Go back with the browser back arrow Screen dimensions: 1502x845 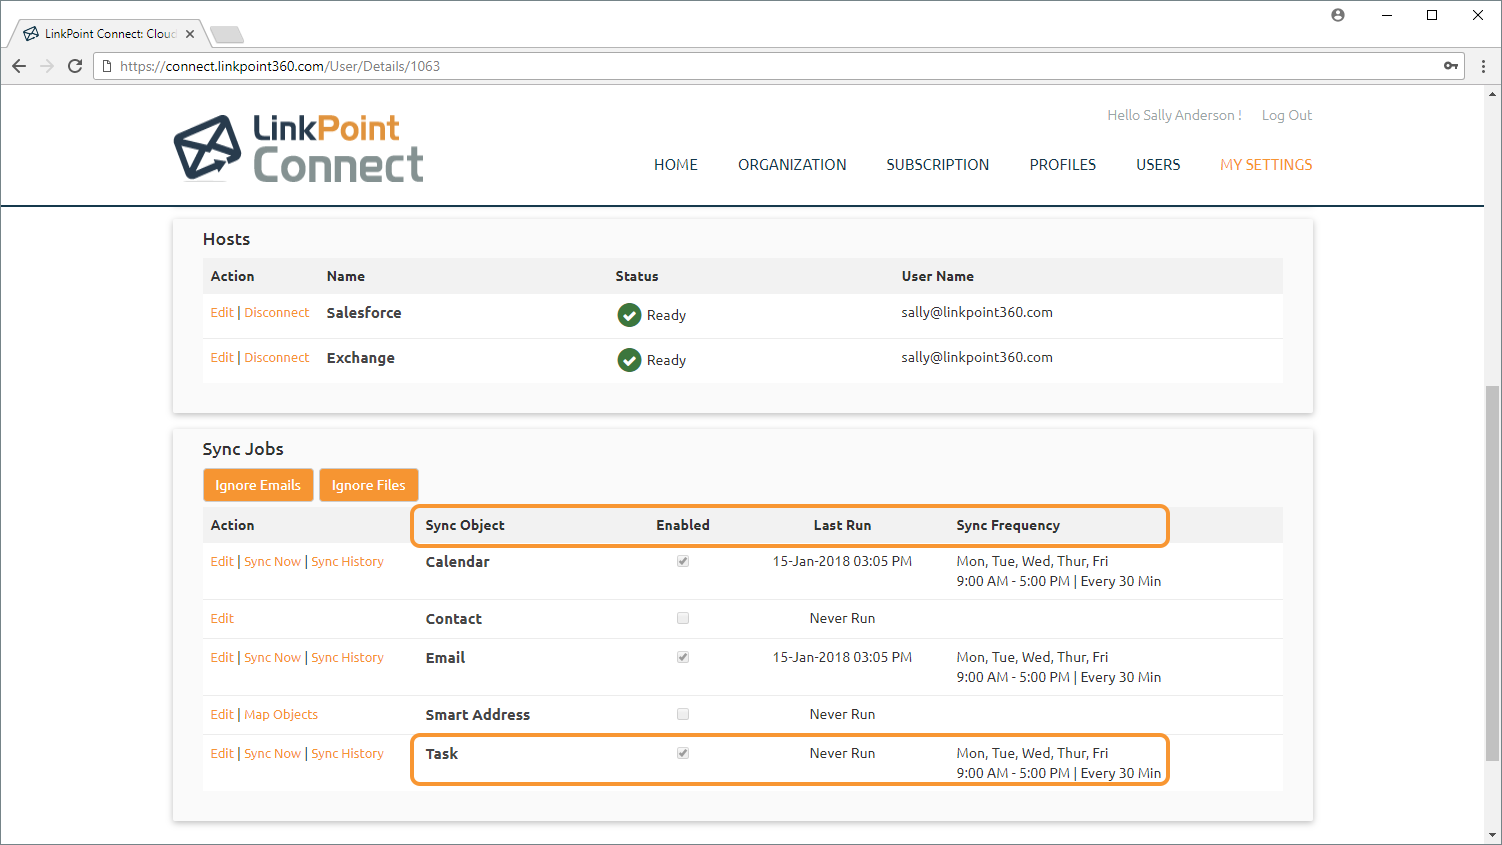19,66
